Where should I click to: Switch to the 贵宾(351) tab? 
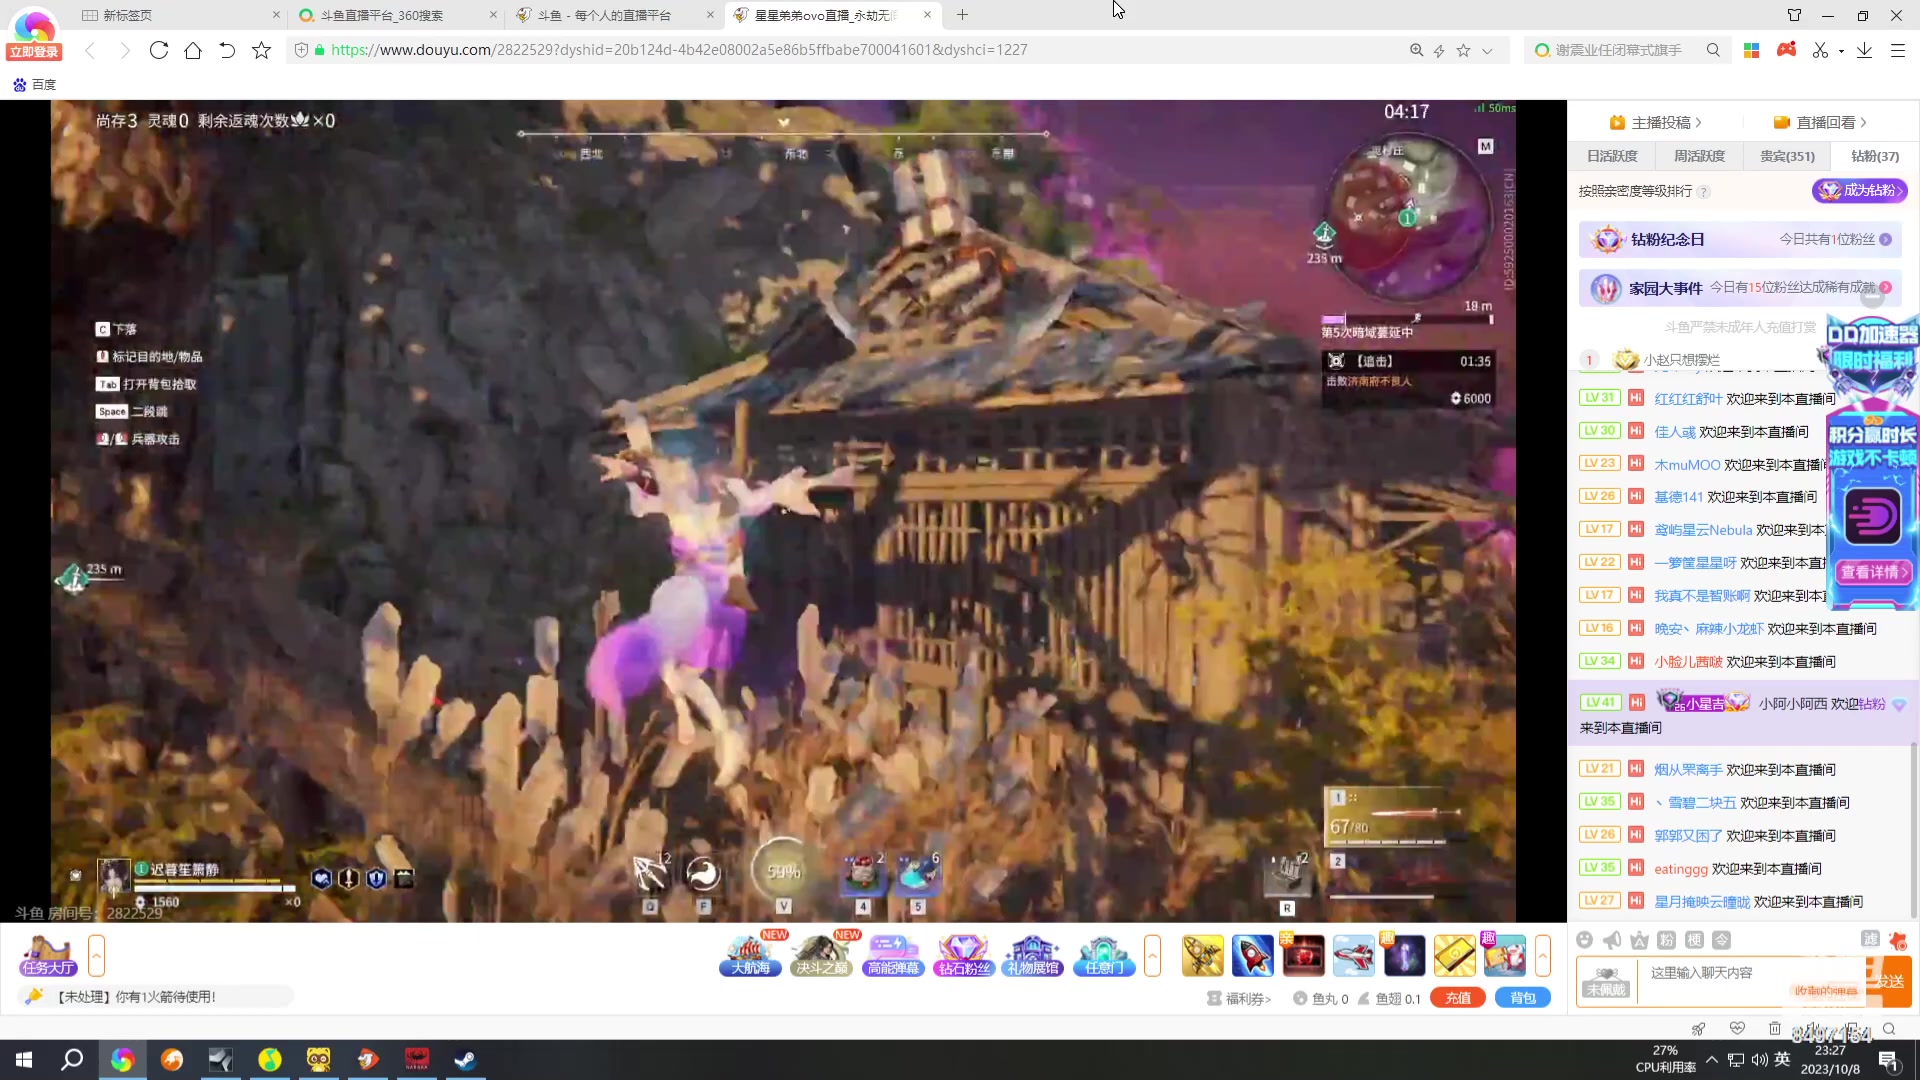(x=1787, y=156)
